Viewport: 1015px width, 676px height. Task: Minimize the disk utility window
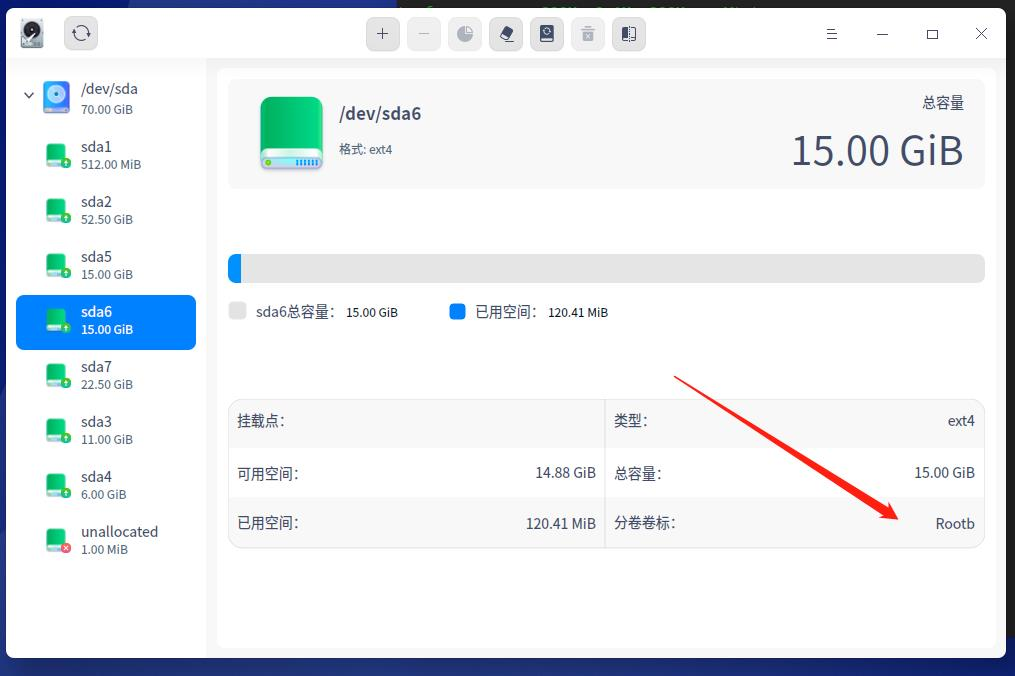(882, 34)
